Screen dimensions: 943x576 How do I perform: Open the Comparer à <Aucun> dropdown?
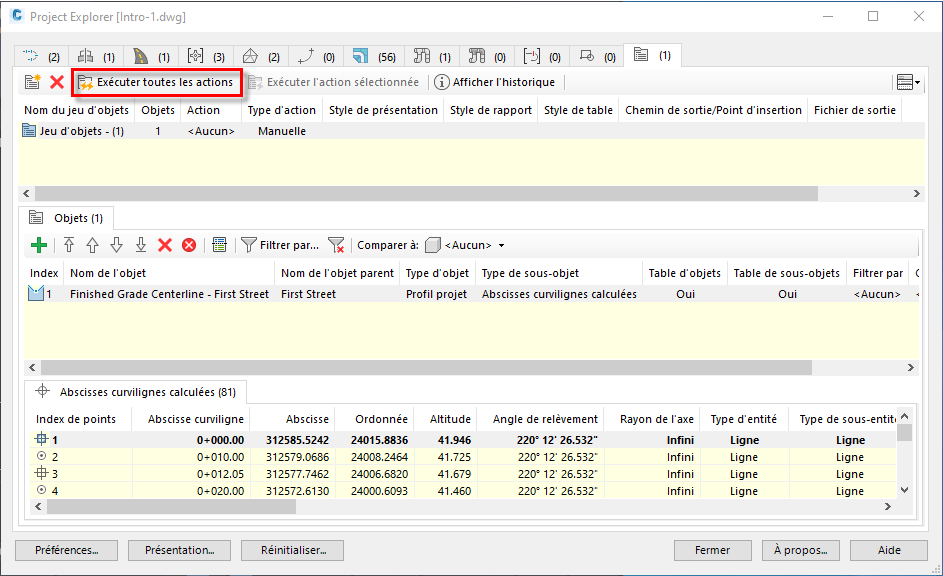(x=465, y=245)
